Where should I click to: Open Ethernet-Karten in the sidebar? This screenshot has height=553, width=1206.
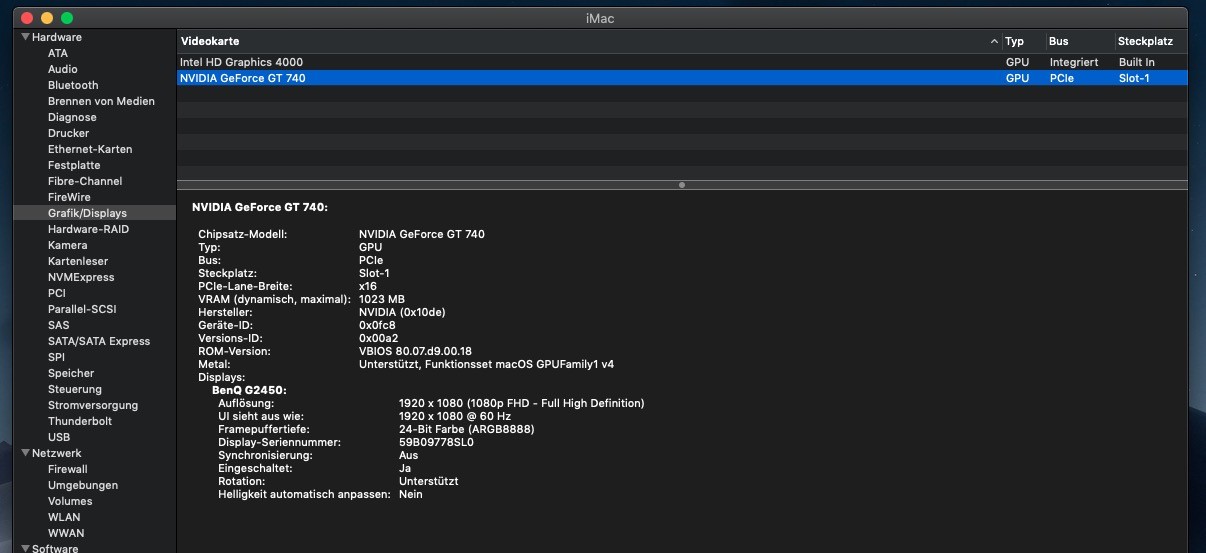[90, 149]
